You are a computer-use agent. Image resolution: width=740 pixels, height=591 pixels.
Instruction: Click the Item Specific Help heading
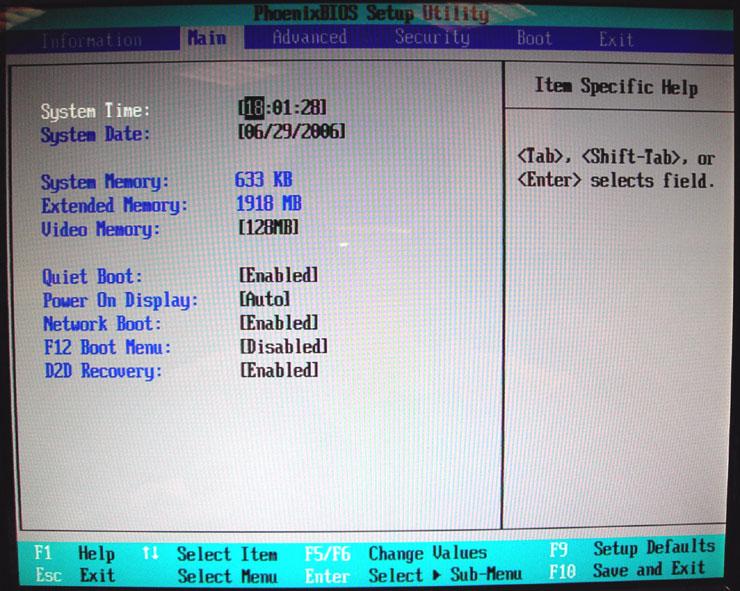[x=616, y=87]
